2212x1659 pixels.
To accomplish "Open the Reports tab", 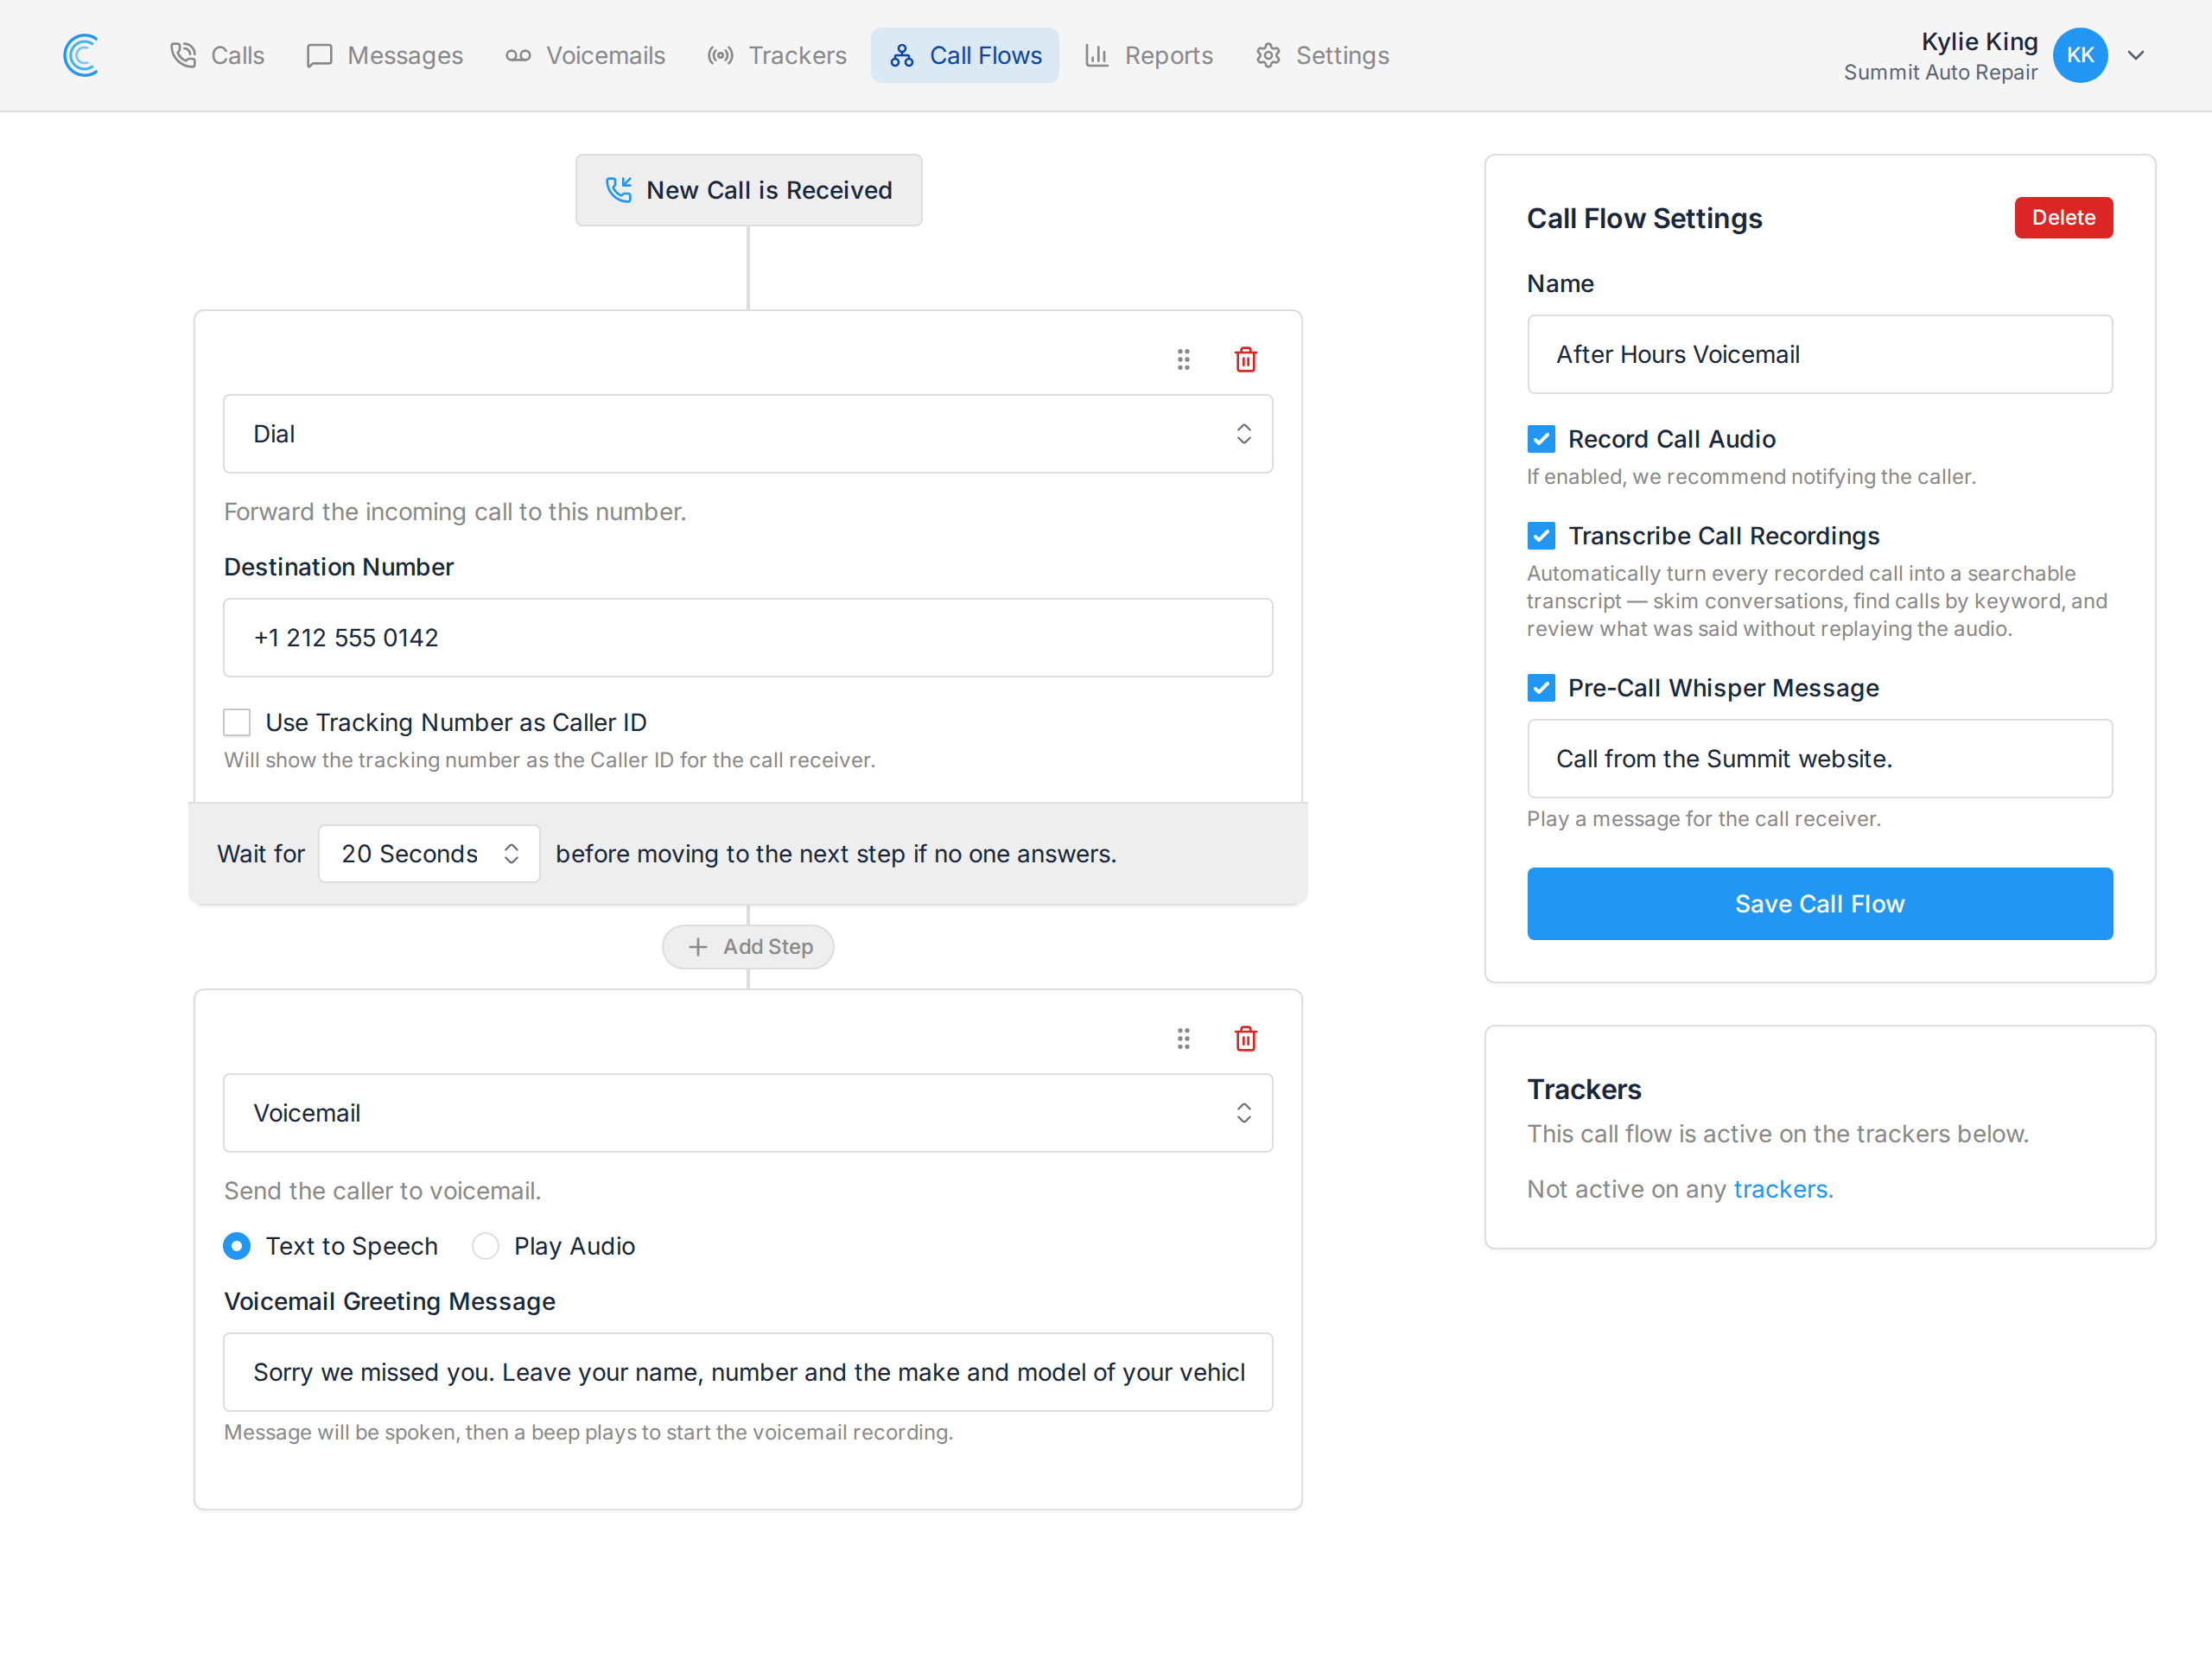I will (1148, 55).
